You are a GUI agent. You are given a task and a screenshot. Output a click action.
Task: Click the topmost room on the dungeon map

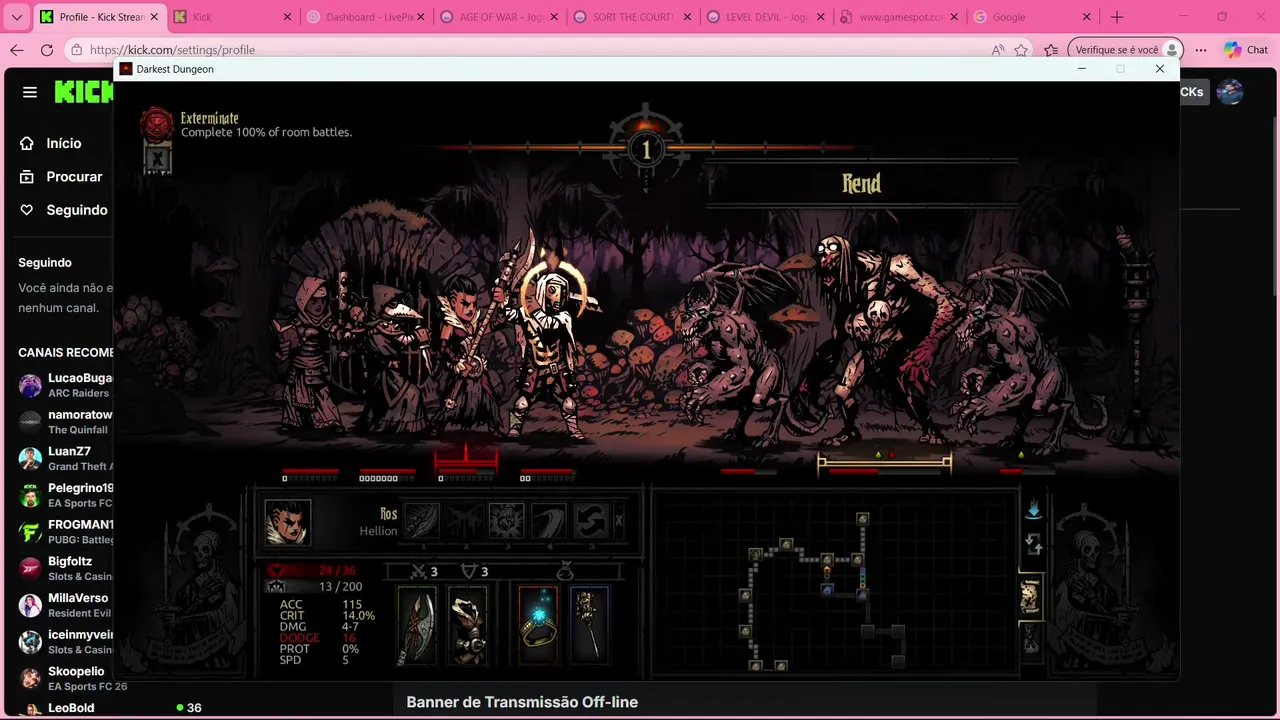click(x=862, y=519)
